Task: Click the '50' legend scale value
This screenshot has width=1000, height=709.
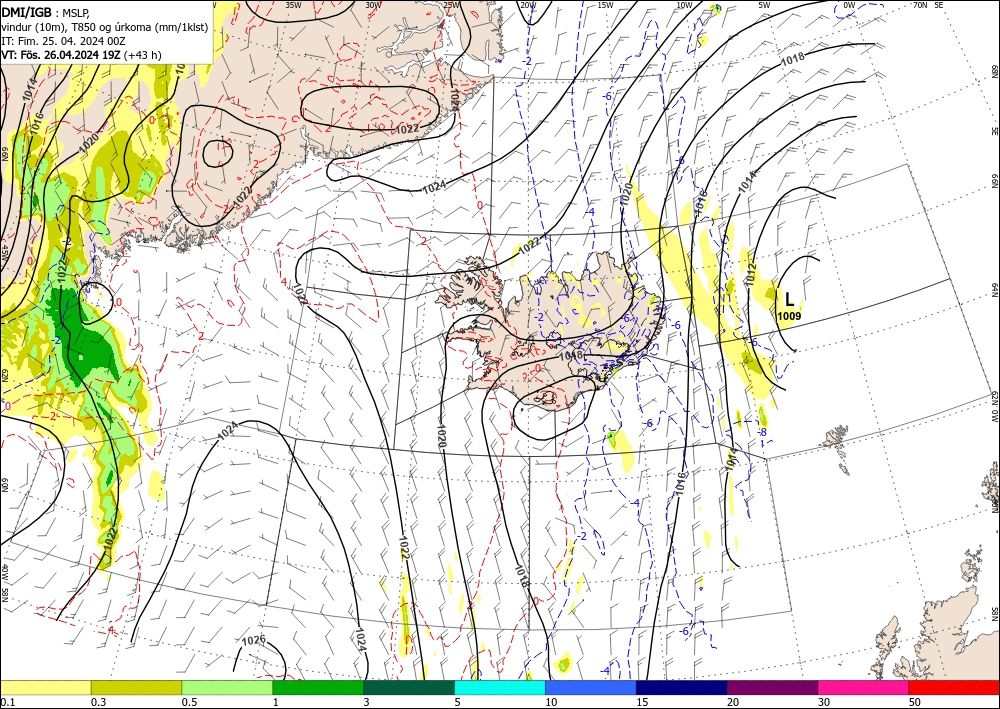Action: pos(915,702)
